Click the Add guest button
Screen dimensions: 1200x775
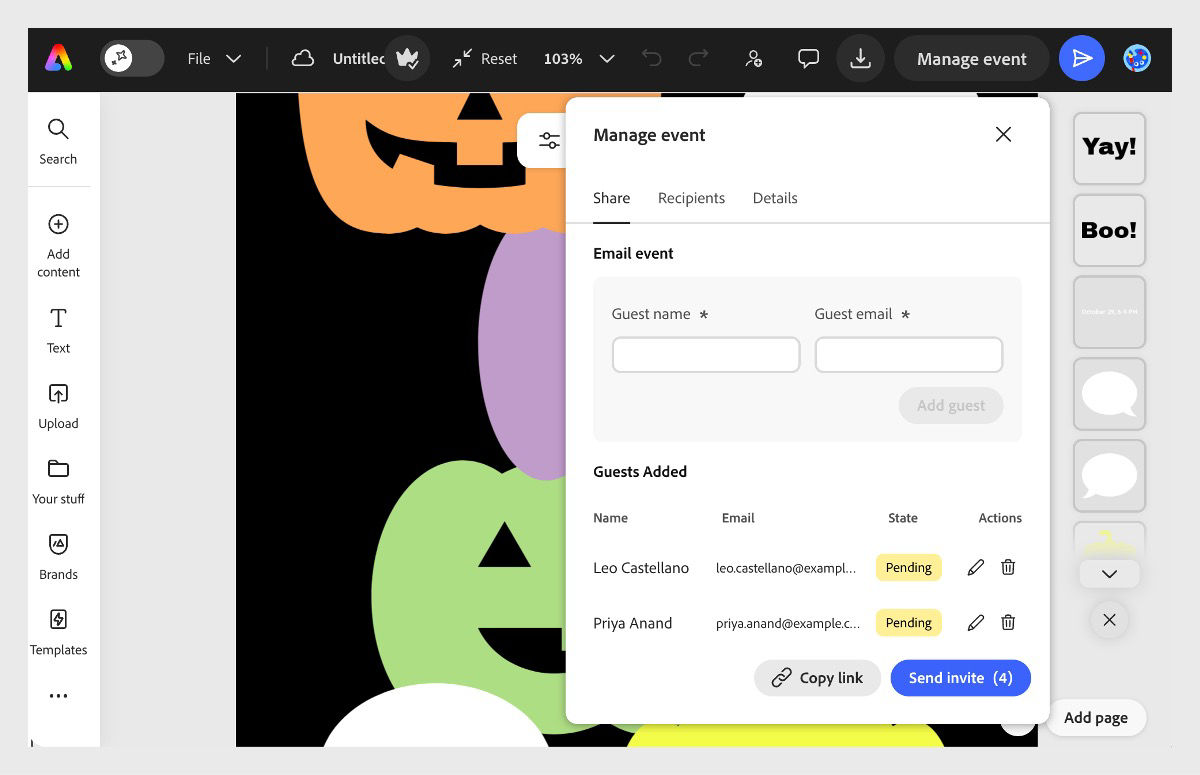951,405
